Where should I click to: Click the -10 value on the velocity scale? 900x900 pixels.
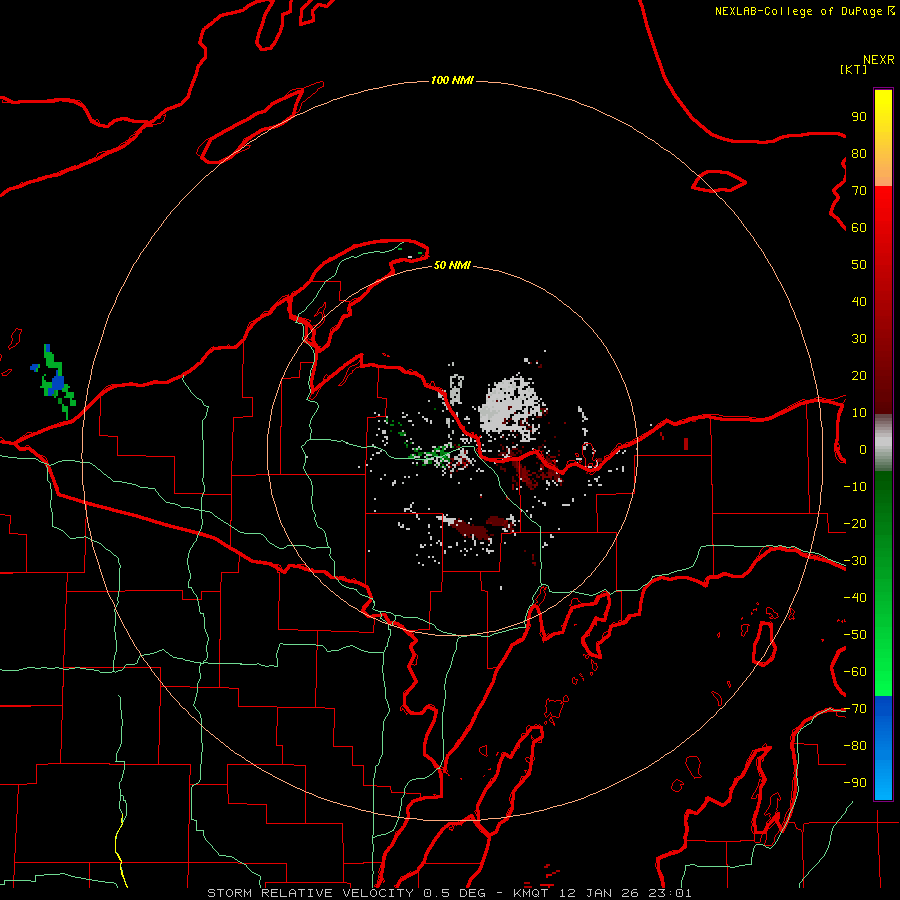click(855, 487)
